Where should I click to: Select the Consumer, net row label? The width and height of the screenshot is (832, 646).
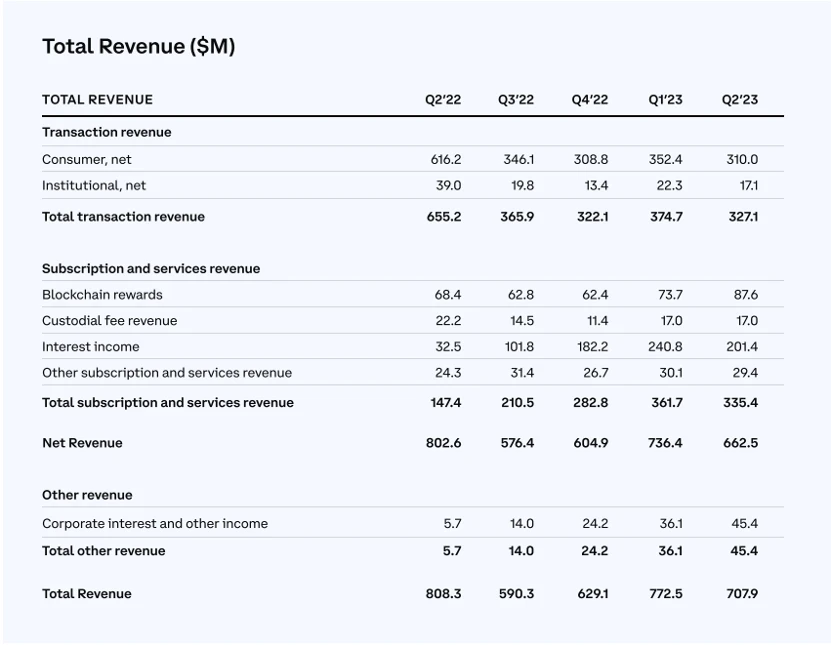point(87,160)
